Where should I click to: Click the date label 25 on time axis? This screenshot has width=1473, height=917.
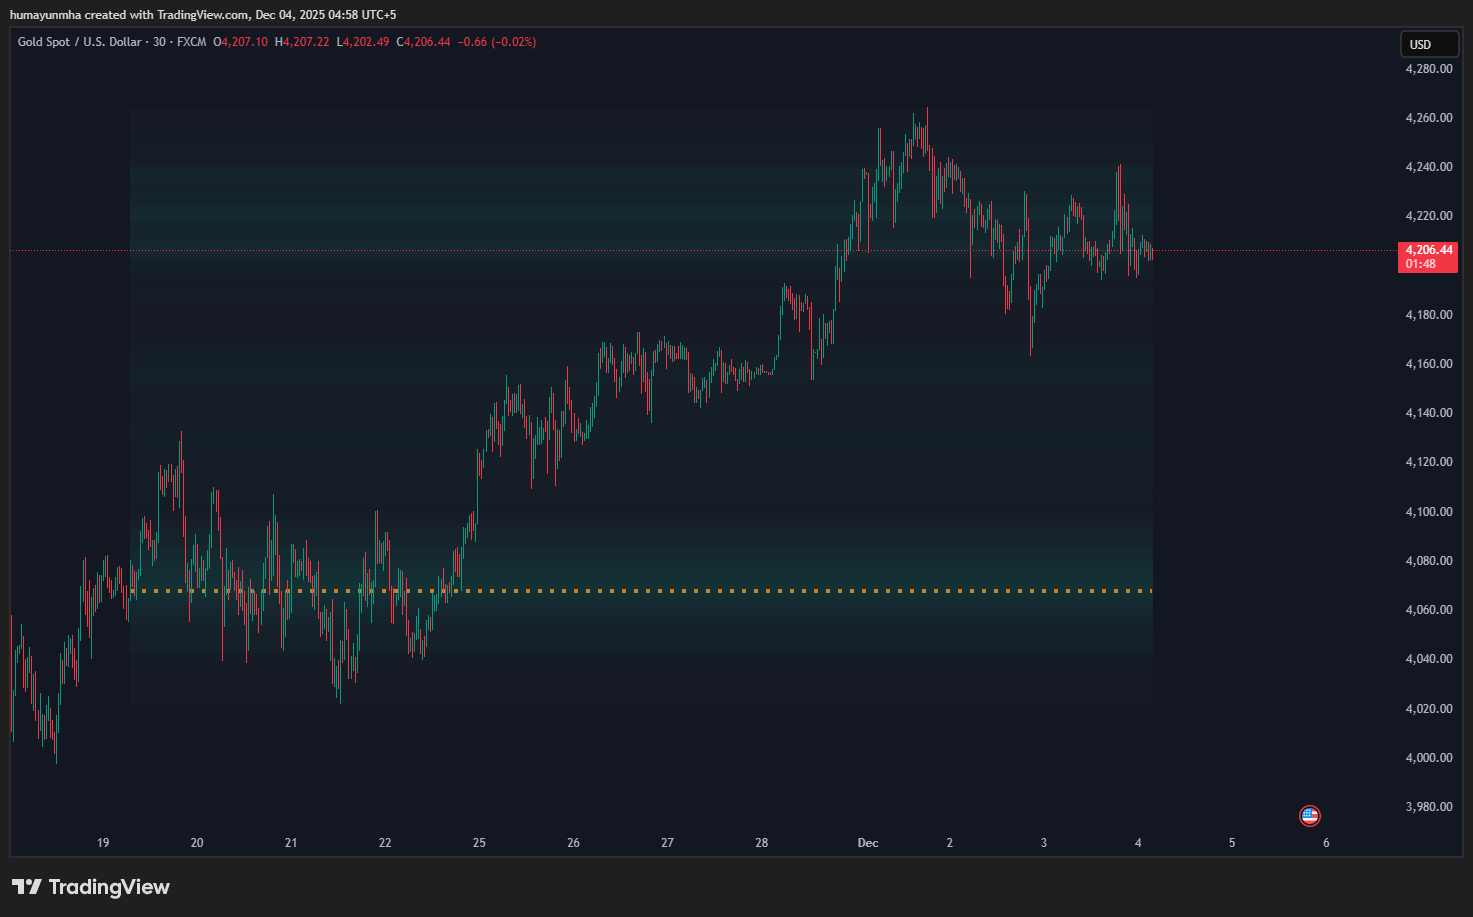(479, 843)
